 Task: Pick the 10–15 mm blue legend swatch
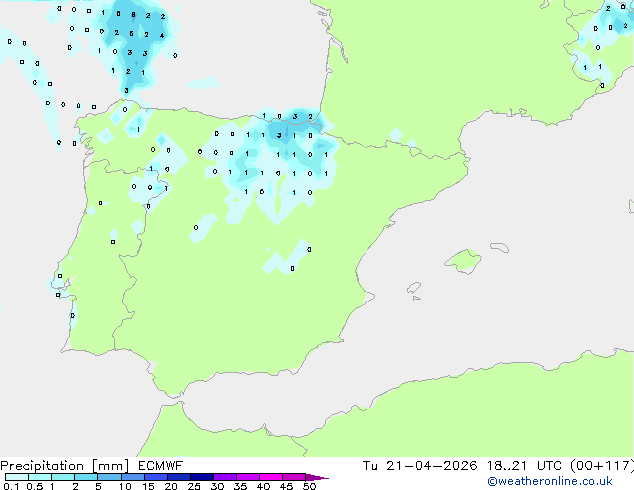click(x=133, y=477)
